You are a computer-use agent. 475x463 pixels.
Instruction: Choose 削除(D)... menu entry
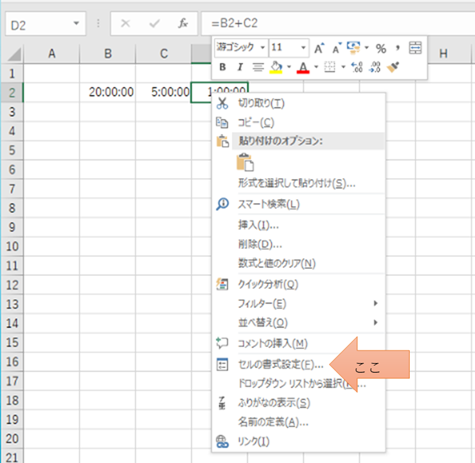pyautogui.click(x=298, y=244)
